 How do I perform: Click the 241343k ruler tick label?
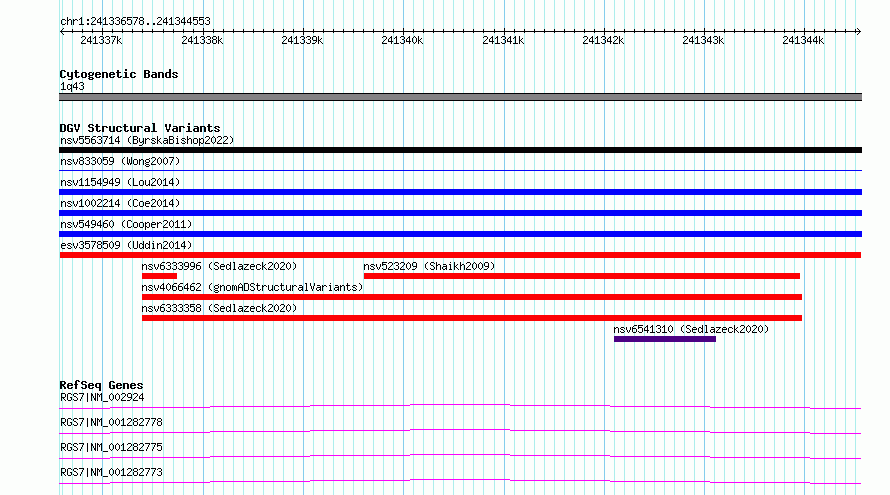pos(703,40)
